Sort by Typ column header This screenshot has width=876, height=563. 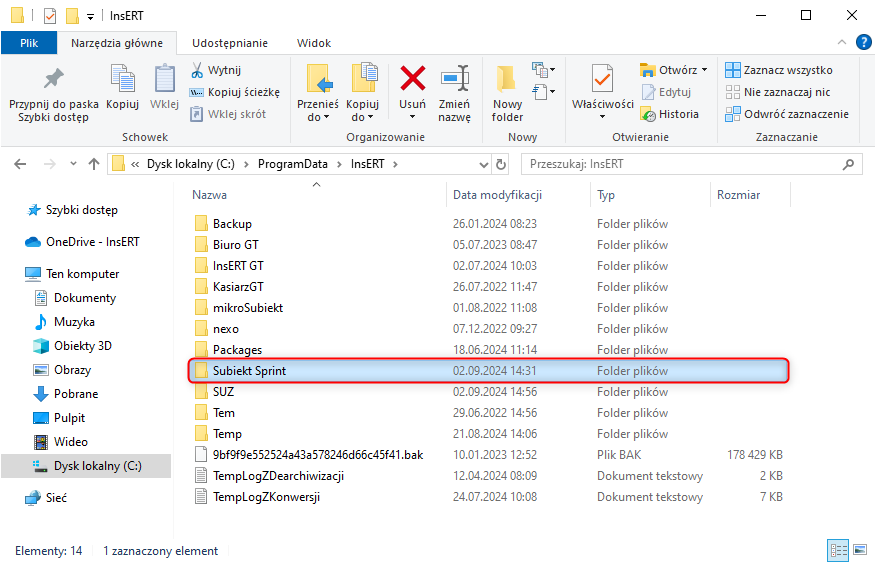point(606,195)
